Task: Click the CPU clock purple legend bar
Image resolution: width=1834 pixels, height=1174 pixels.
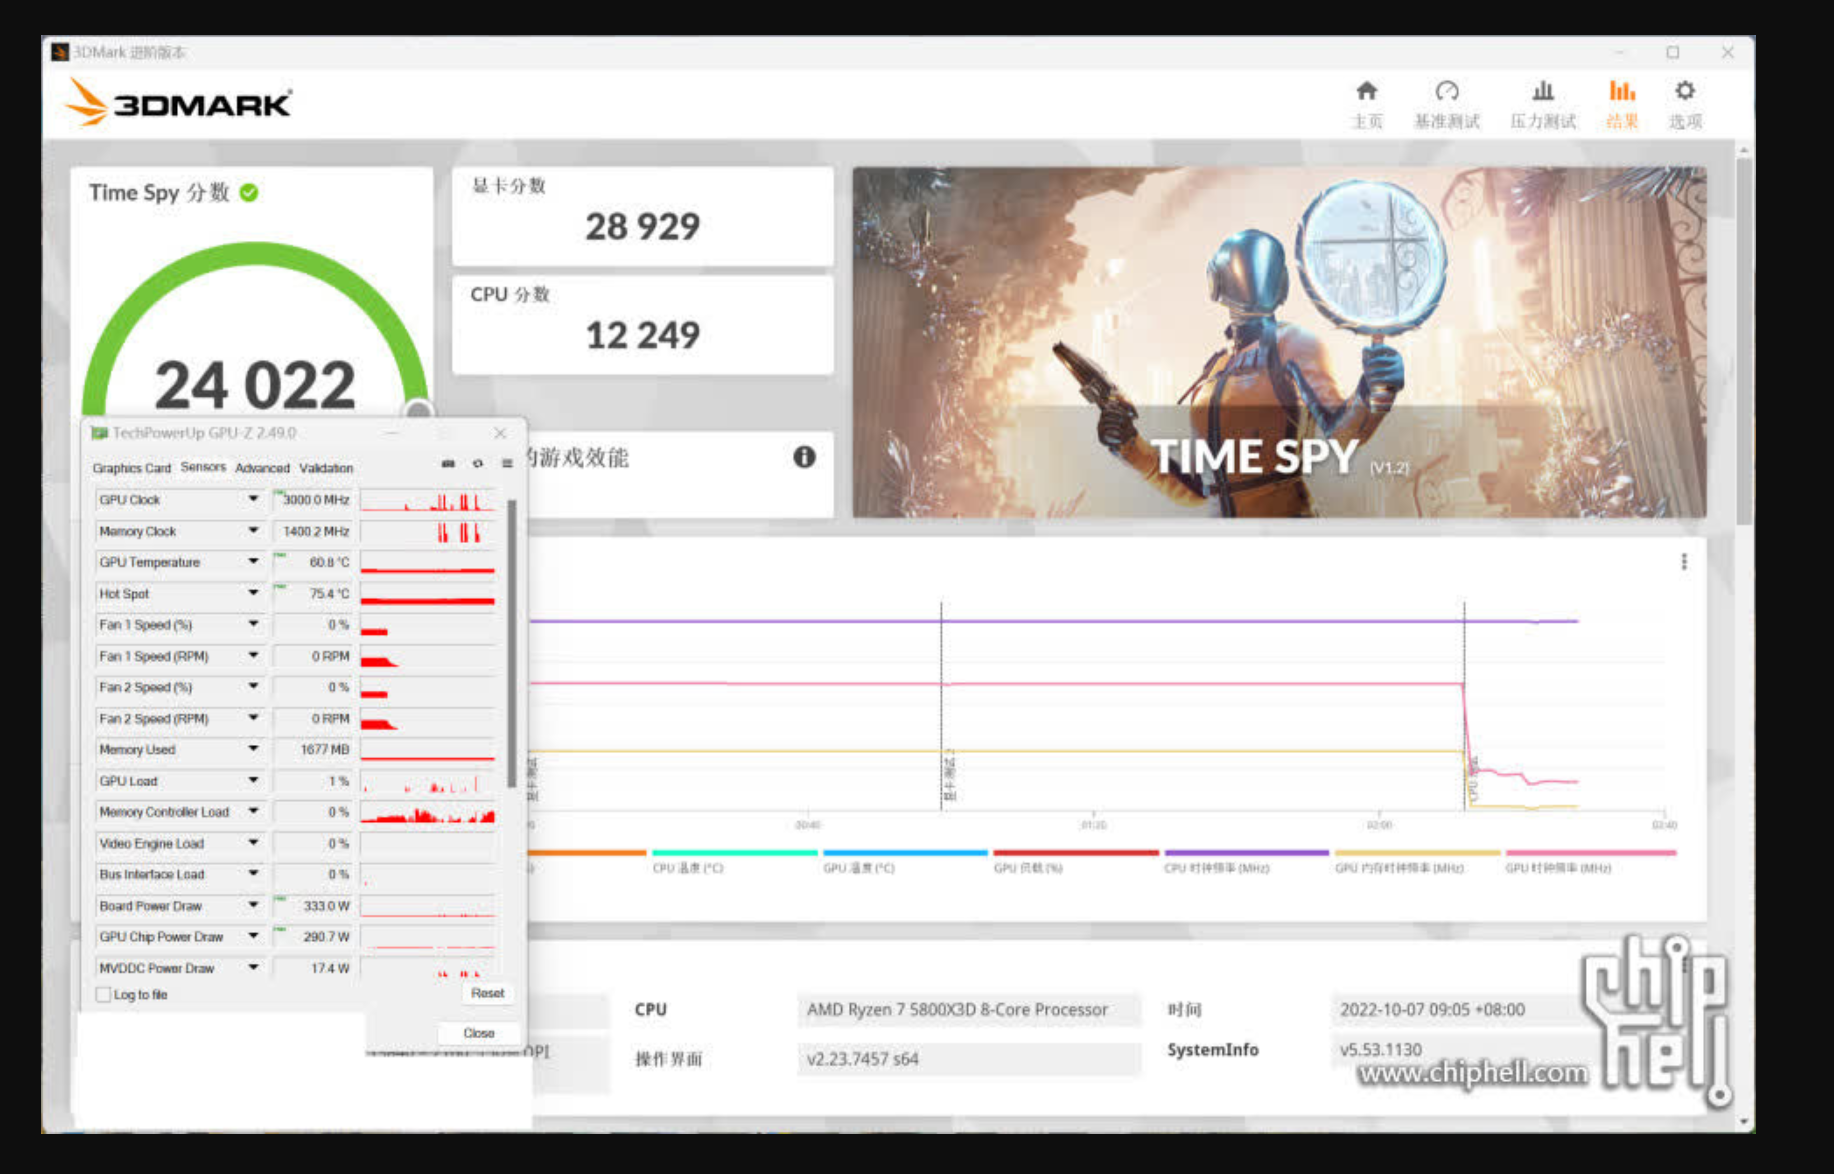Action: click(x=1247, y=853)
